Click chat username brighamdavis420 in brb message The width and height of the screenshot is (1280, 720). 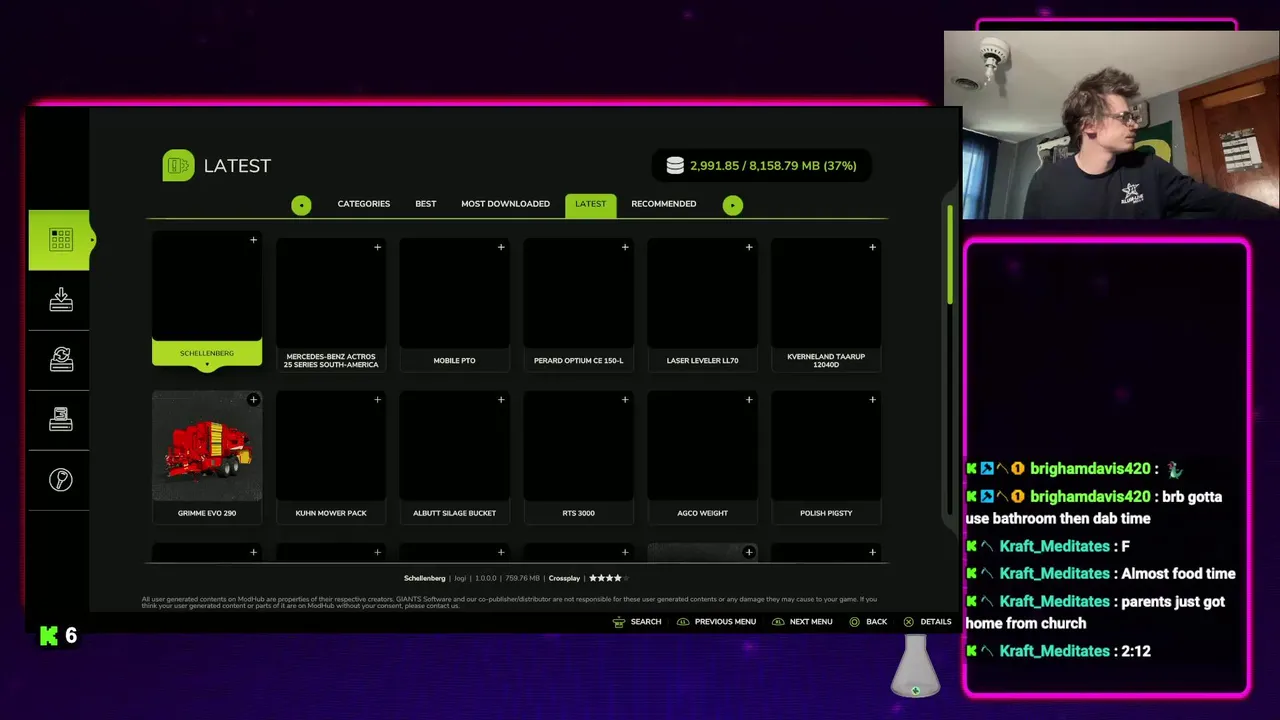[x=1090, y=497]
